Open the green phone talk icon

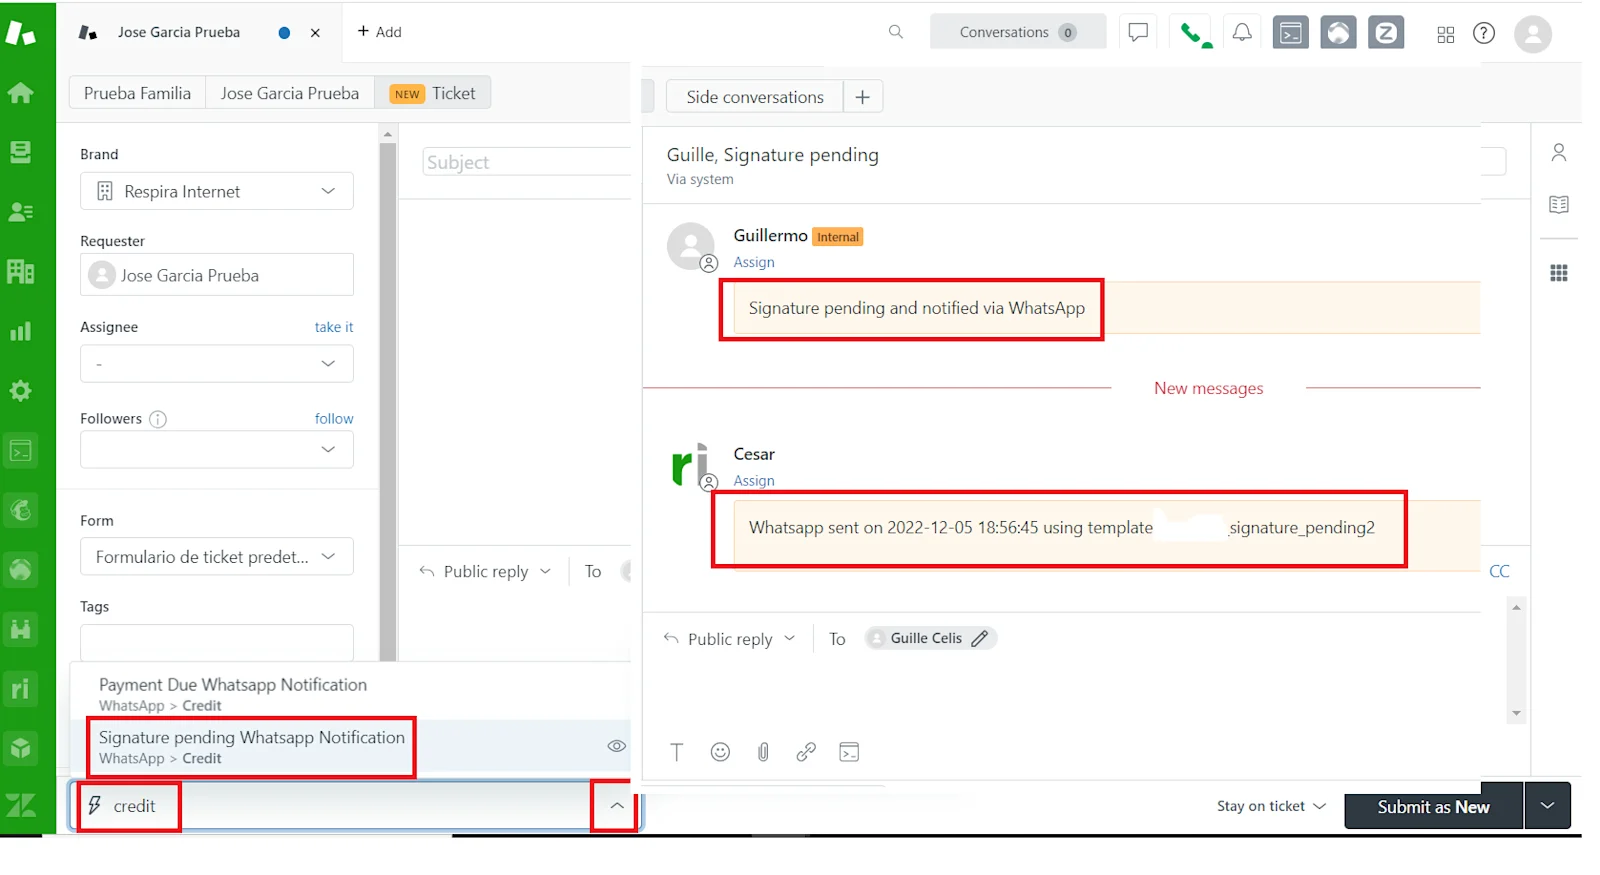1194,33
